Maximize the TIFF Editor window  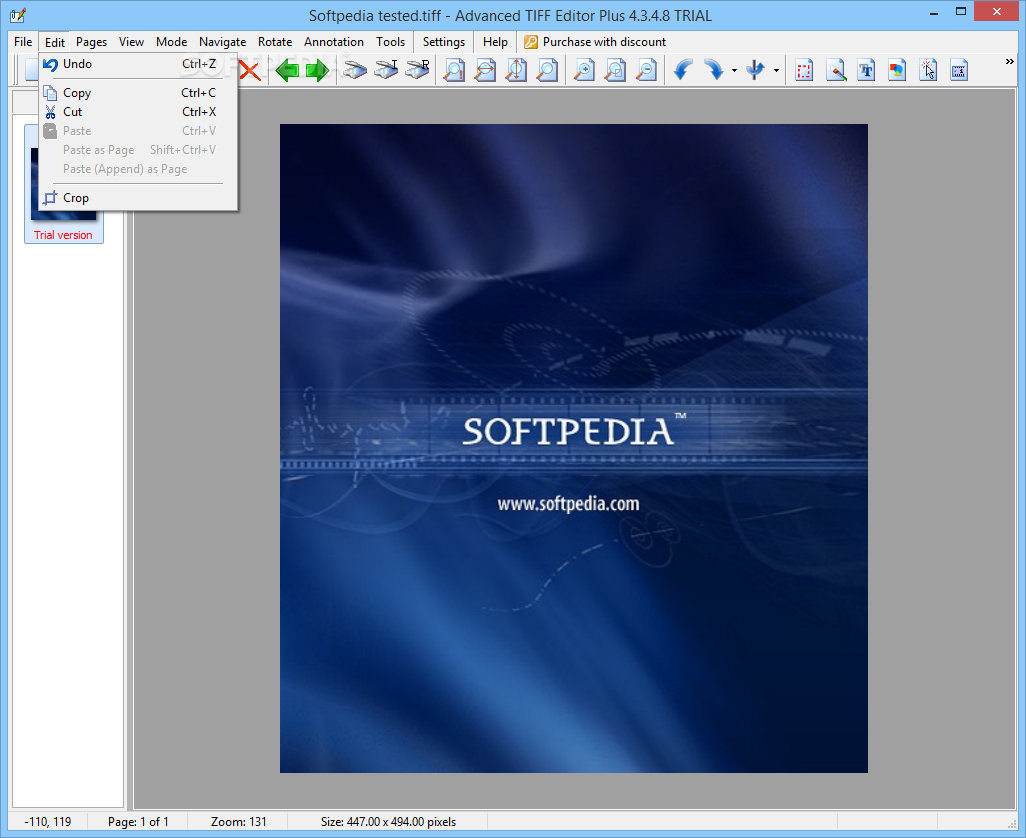[x=961, y=11]
